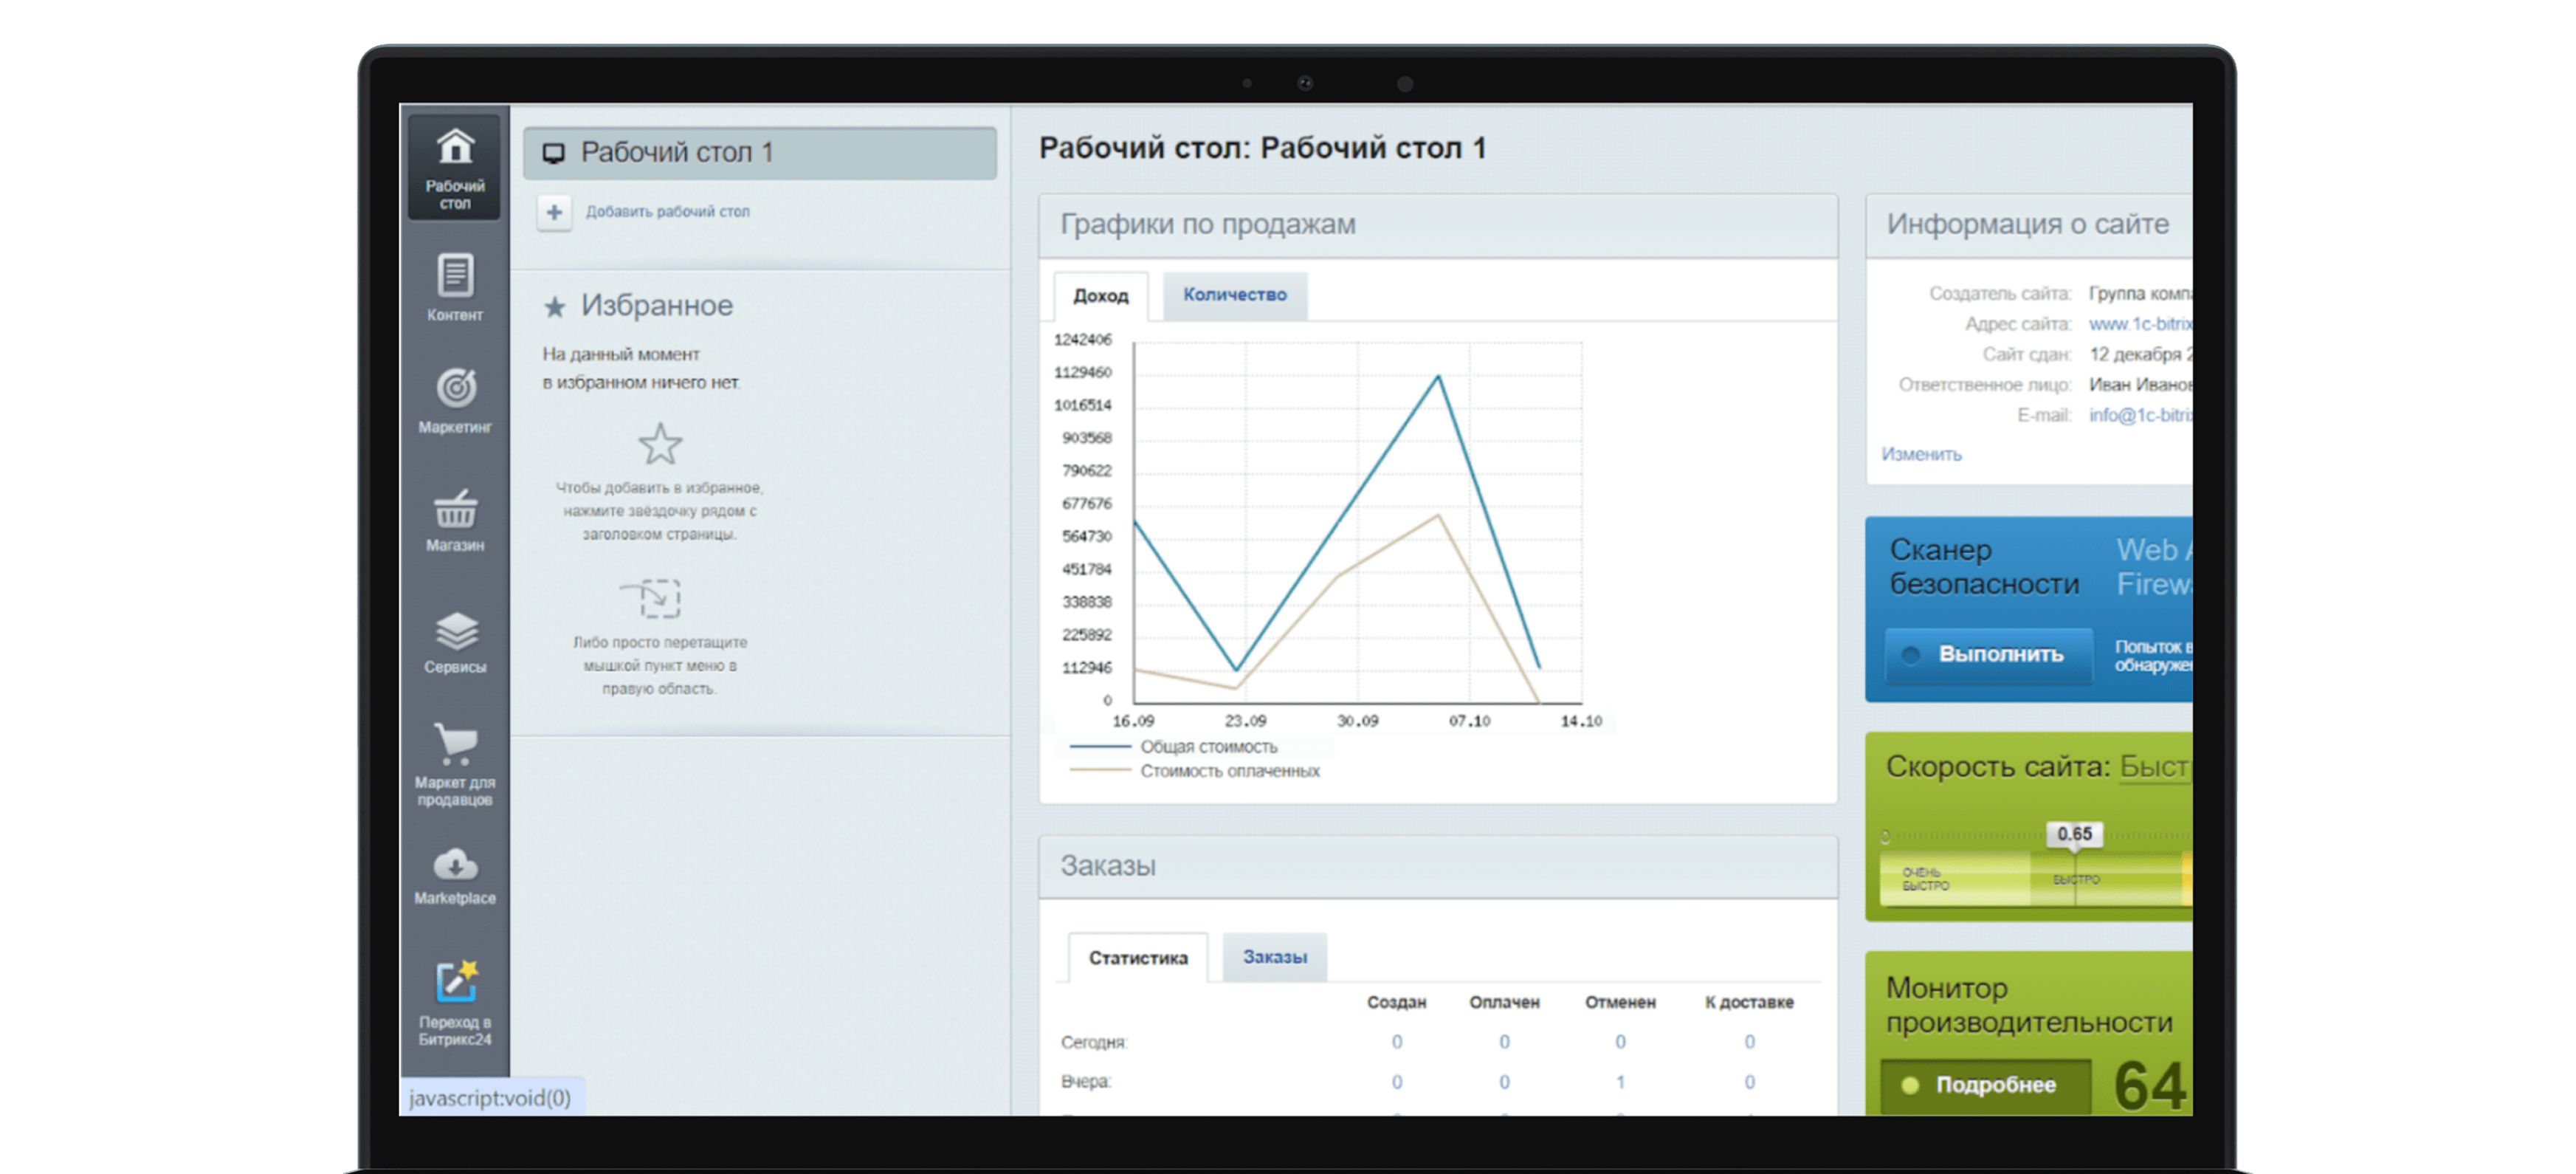Click Добавить рабочий стол link
Viewport: 2576px width, 1174px height.
[667, 212]
